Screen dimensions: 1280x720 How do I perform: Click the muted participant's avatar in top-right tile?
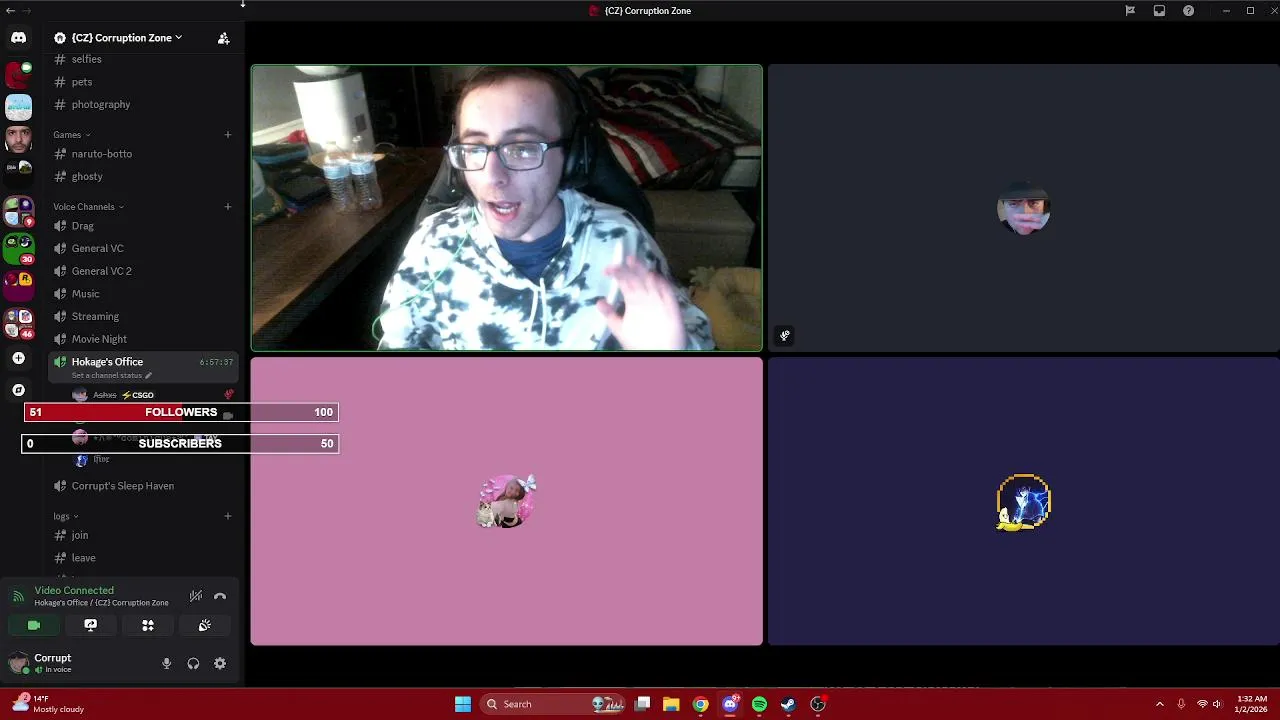point(1024,209)
